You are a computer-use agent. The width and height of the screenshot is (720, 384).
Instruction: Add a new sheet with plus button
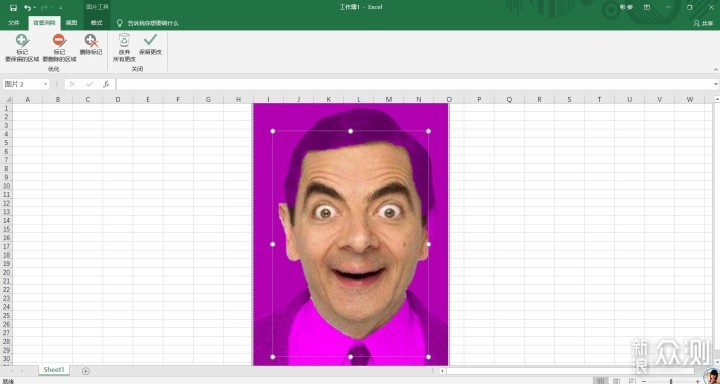point(86,371)
